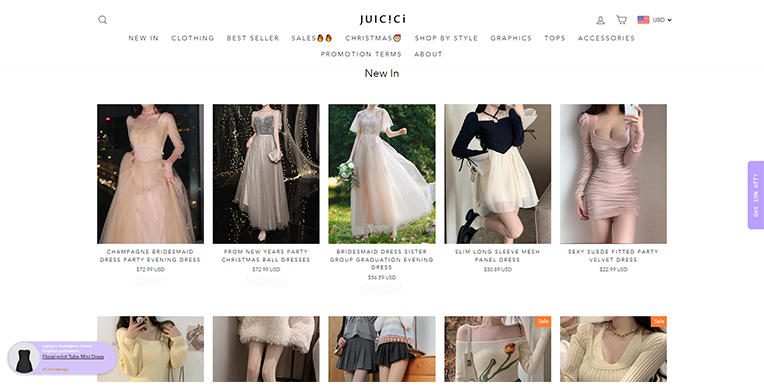764x389 pixels.
Task: Choose second swatch under Bridesmaid Dress Sister Group
Action: point(376,289)
